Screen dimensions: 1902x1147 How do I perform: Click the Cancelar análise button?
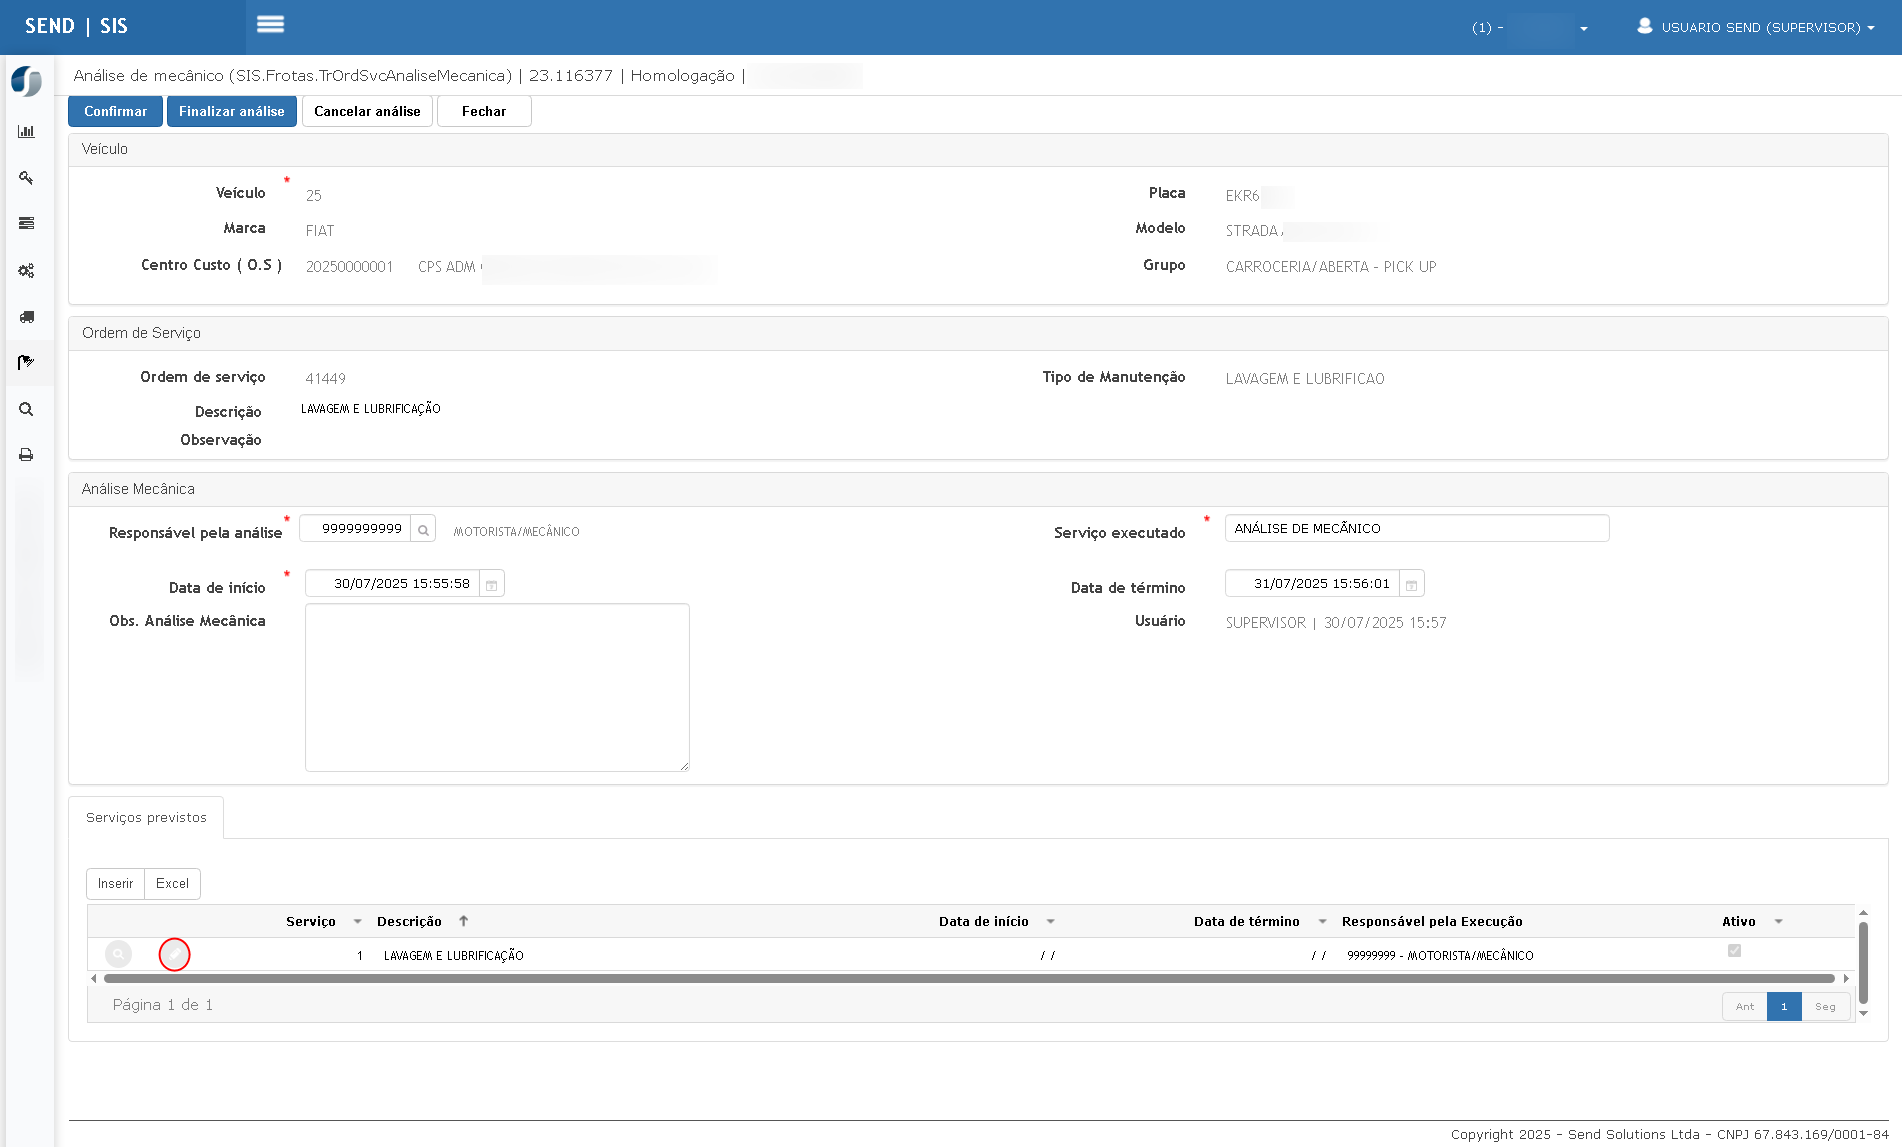click(367, 111)
